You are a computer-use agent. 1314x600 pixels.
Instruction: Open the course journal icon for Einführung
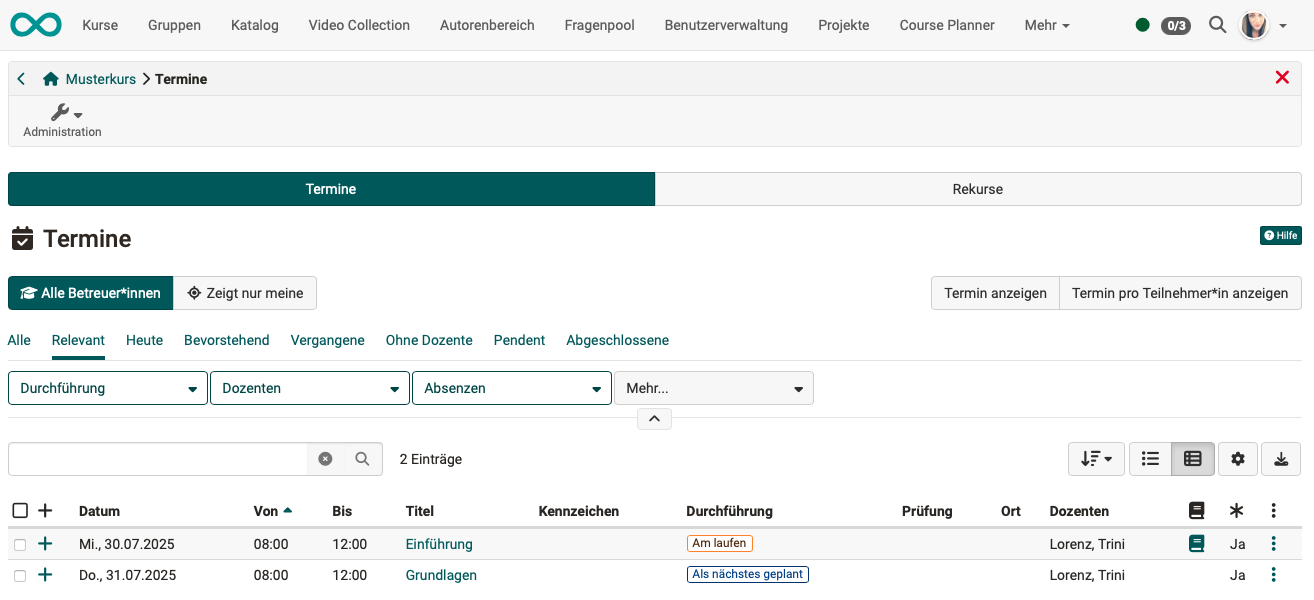click(1195, 543)
